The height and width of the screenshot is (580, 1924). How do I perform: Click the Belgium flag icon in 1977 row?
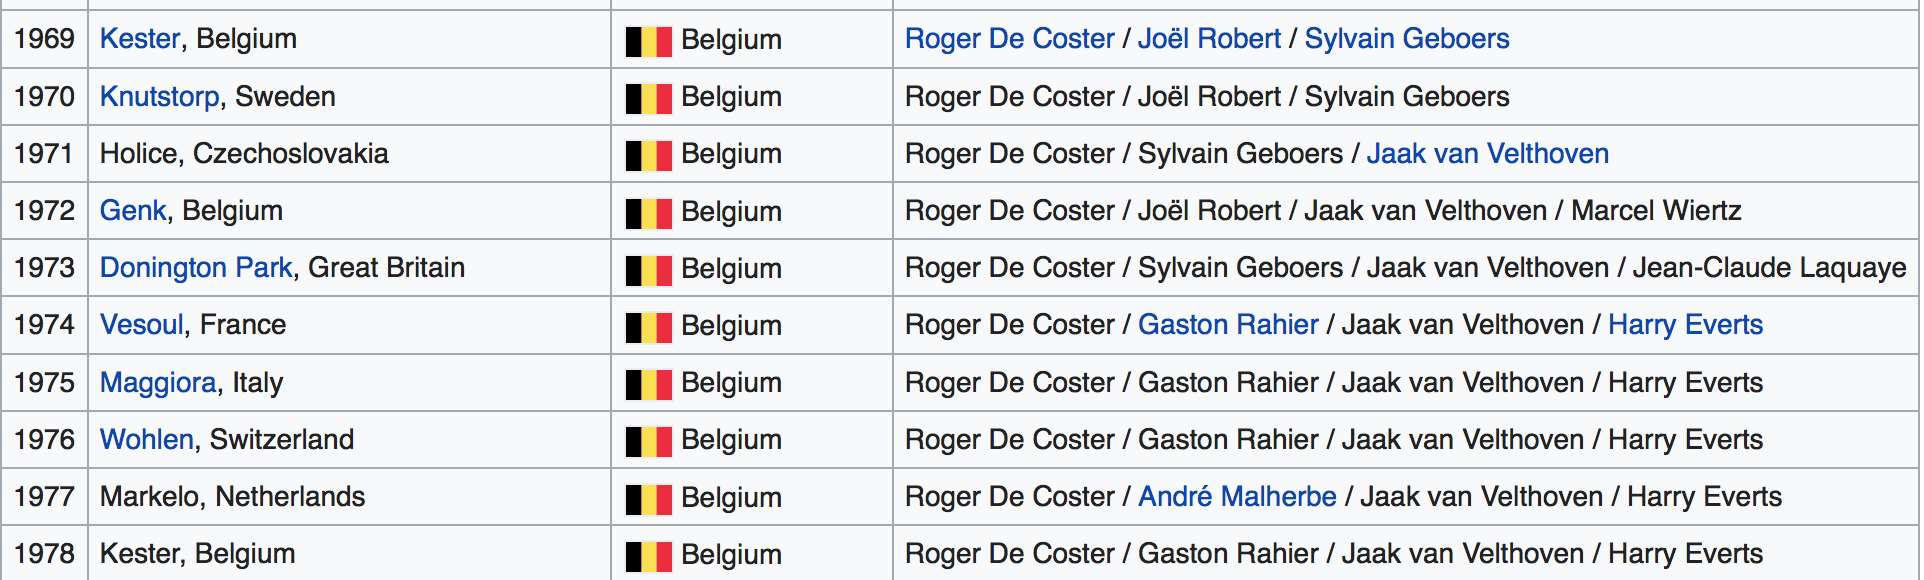click(x=648, y=499)
